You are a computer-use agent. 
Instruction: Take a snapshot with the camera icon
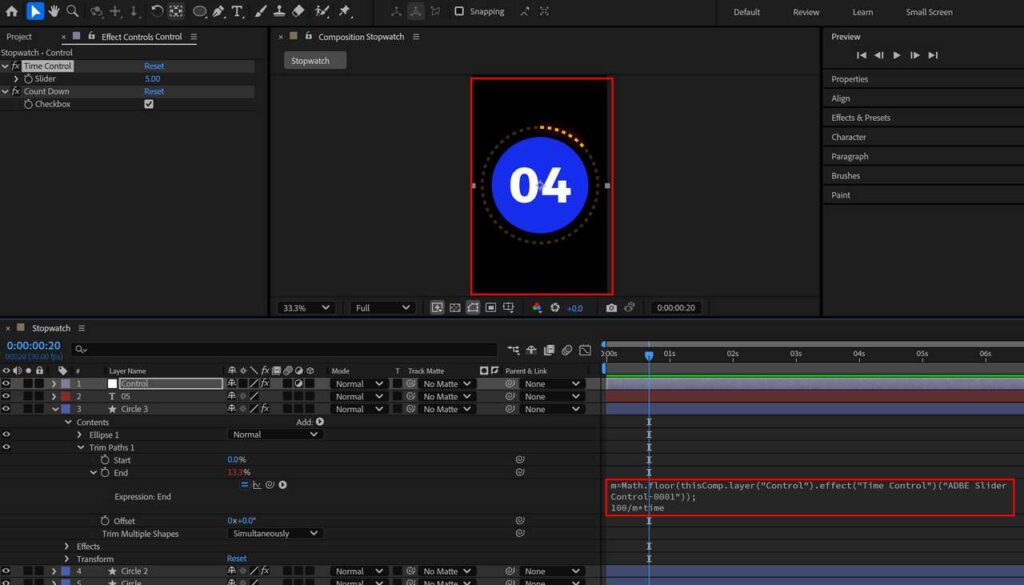[x=611, y=308]
